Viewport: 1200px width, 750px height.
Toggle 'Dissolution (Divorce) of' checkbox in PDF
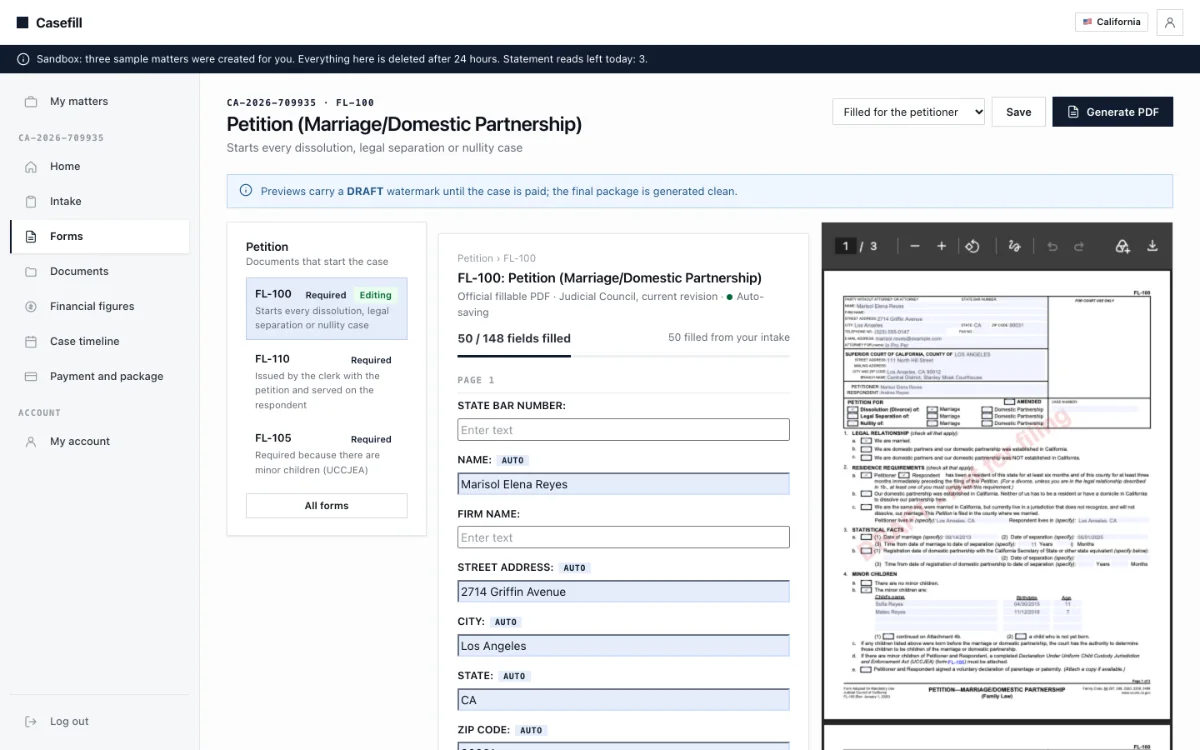(x=852, y=409)
